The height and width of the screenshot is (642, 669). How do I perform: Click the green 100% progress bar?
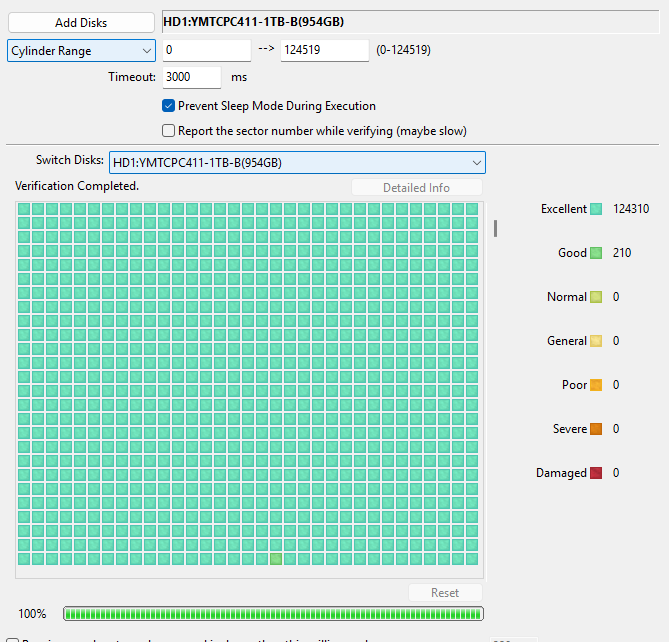click(273, 613)
